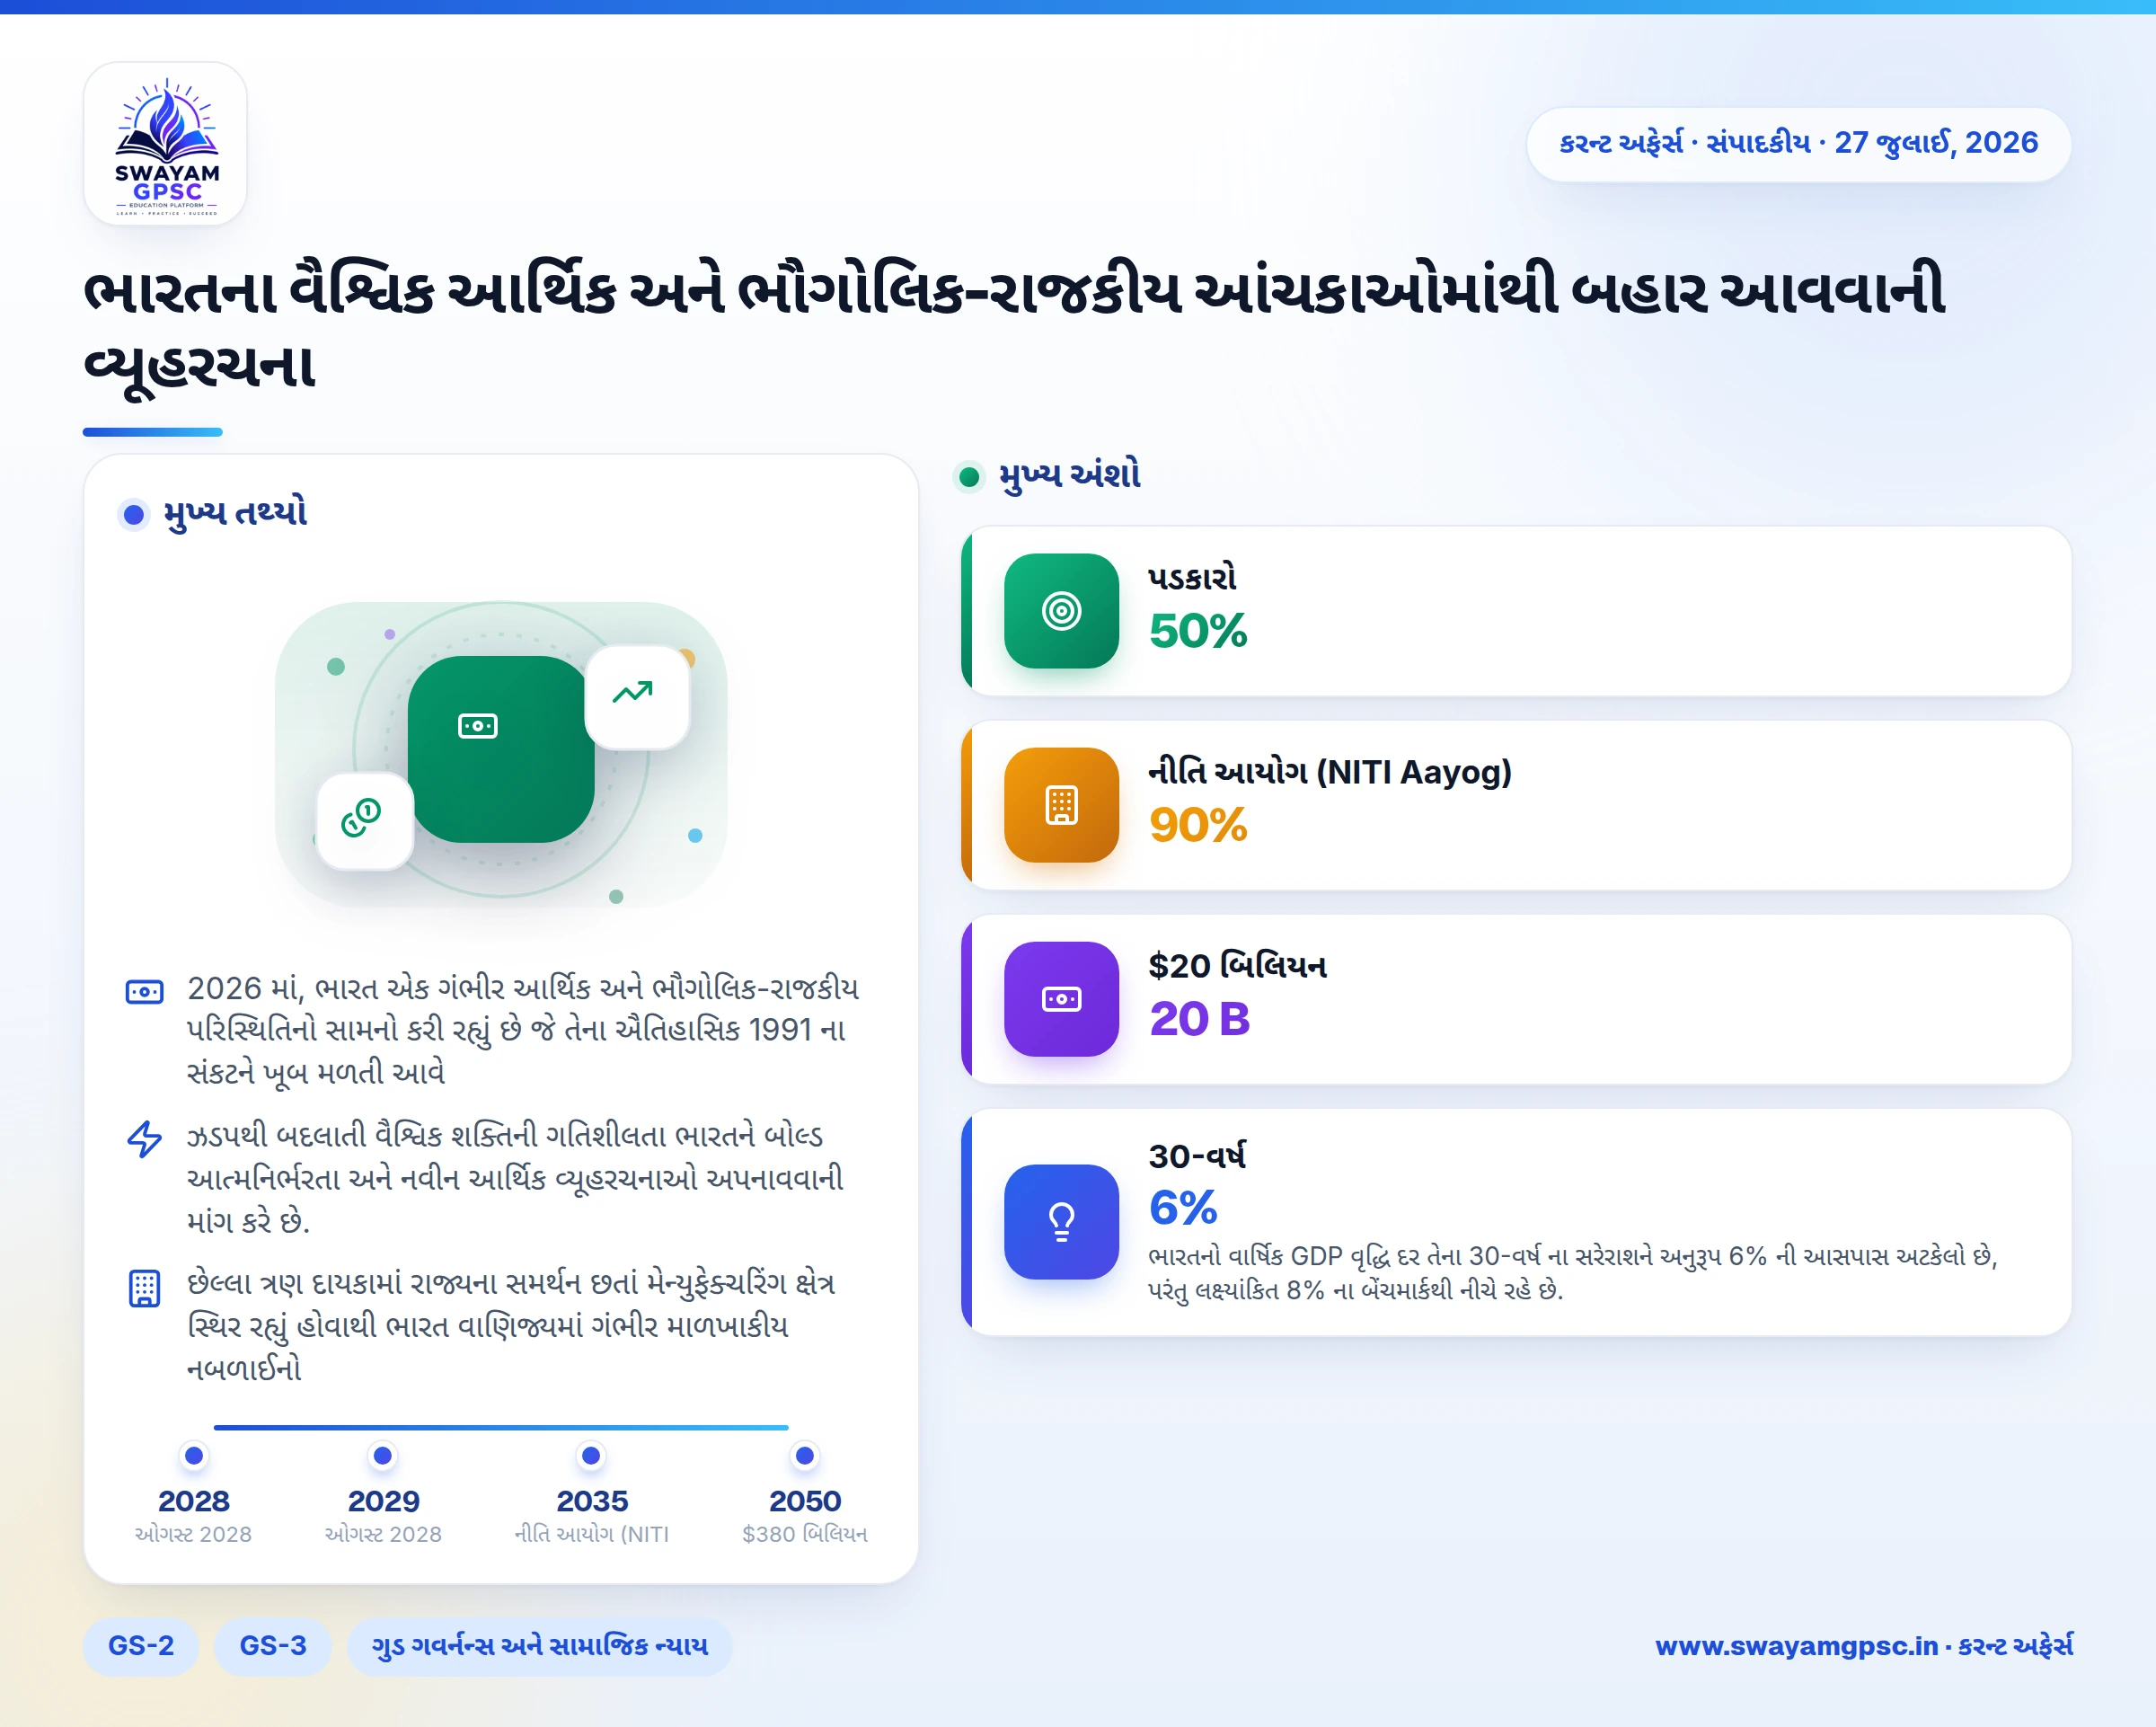Click the GDP growth description text
This screenshot has height=1727, width=2156.
click(1572, 1273)
